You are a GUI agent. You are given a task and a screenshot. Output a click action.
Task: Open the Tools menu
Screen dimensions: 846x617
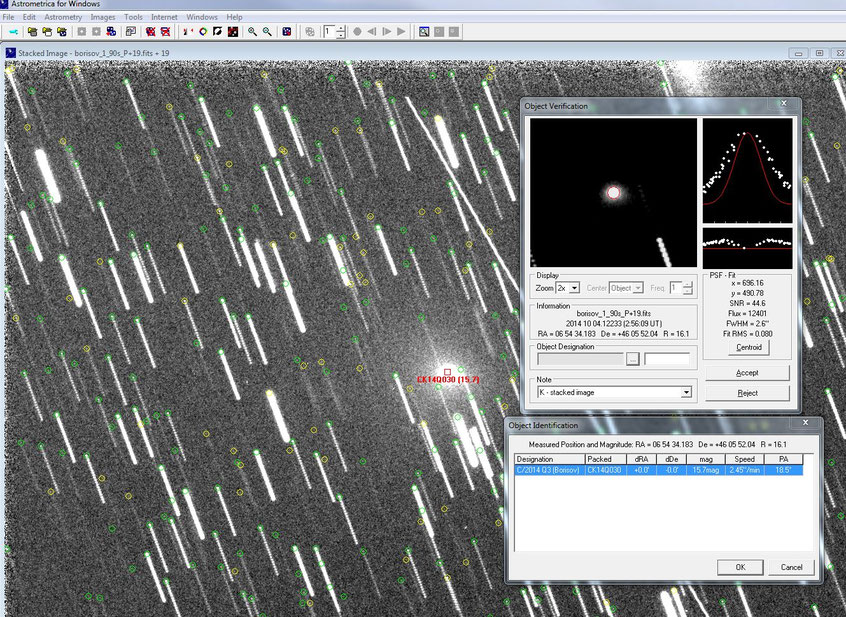point(133,17)
